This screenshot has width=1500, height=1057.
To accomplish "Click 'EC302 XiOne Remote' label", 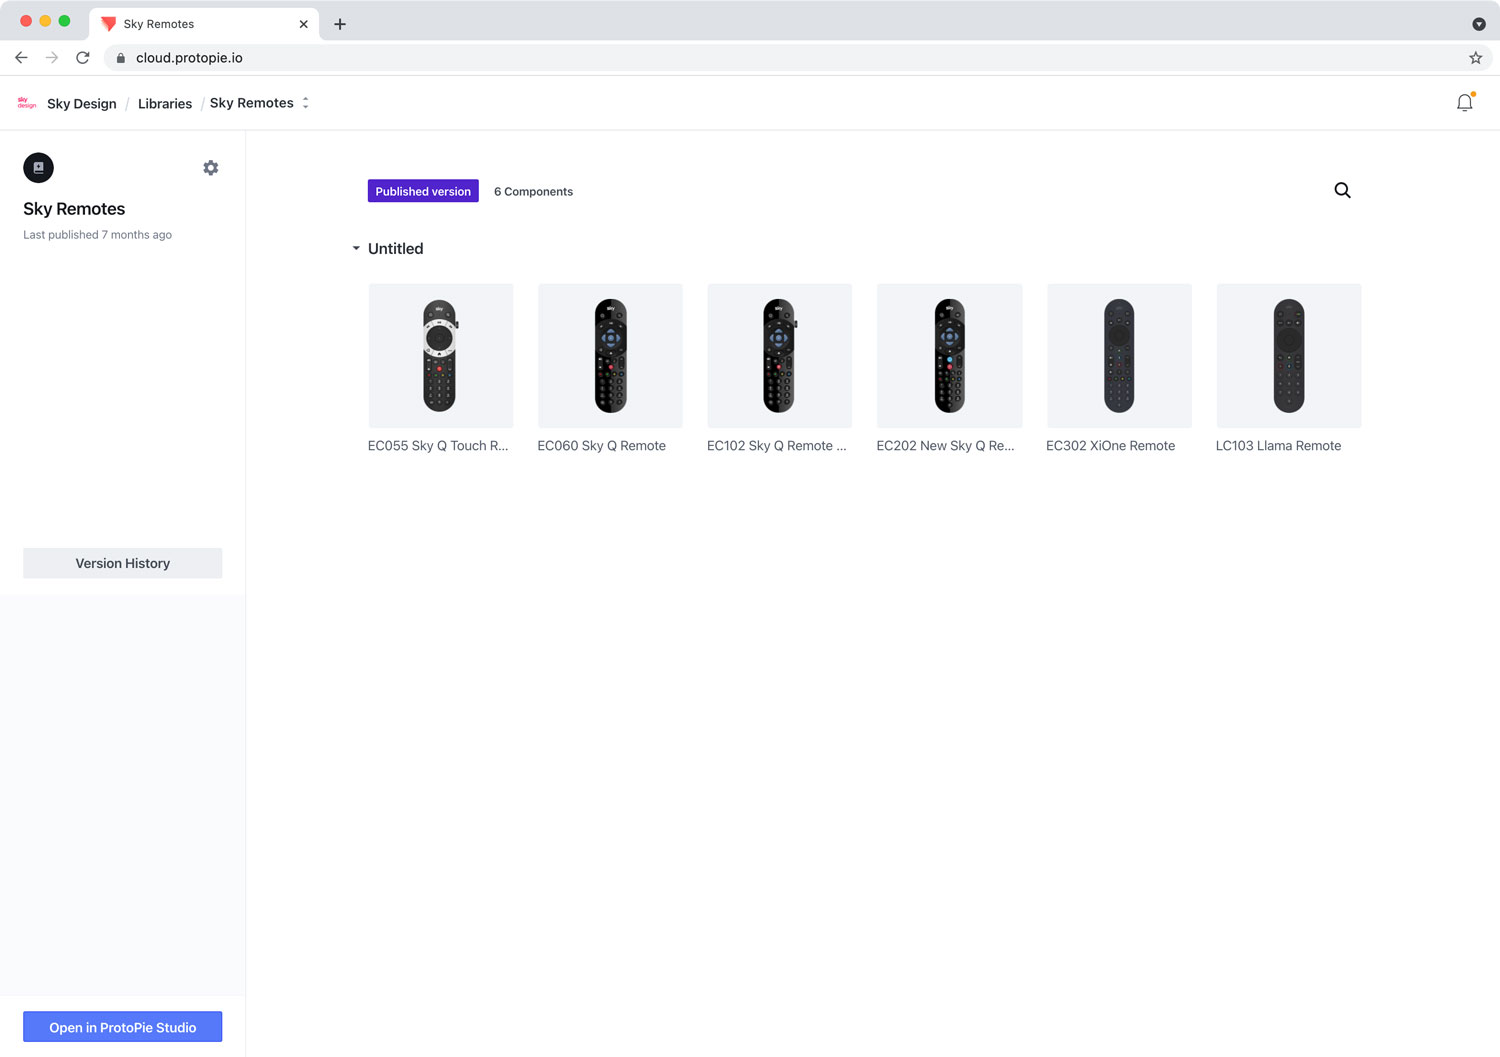I will point(1110,446).
